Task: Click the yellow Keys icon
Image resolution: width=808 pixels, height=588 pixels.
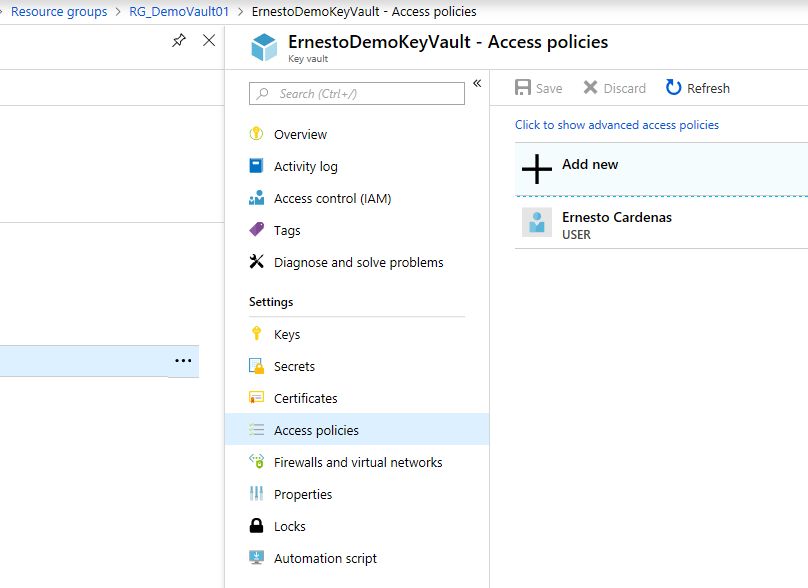Action: [256, 334]
